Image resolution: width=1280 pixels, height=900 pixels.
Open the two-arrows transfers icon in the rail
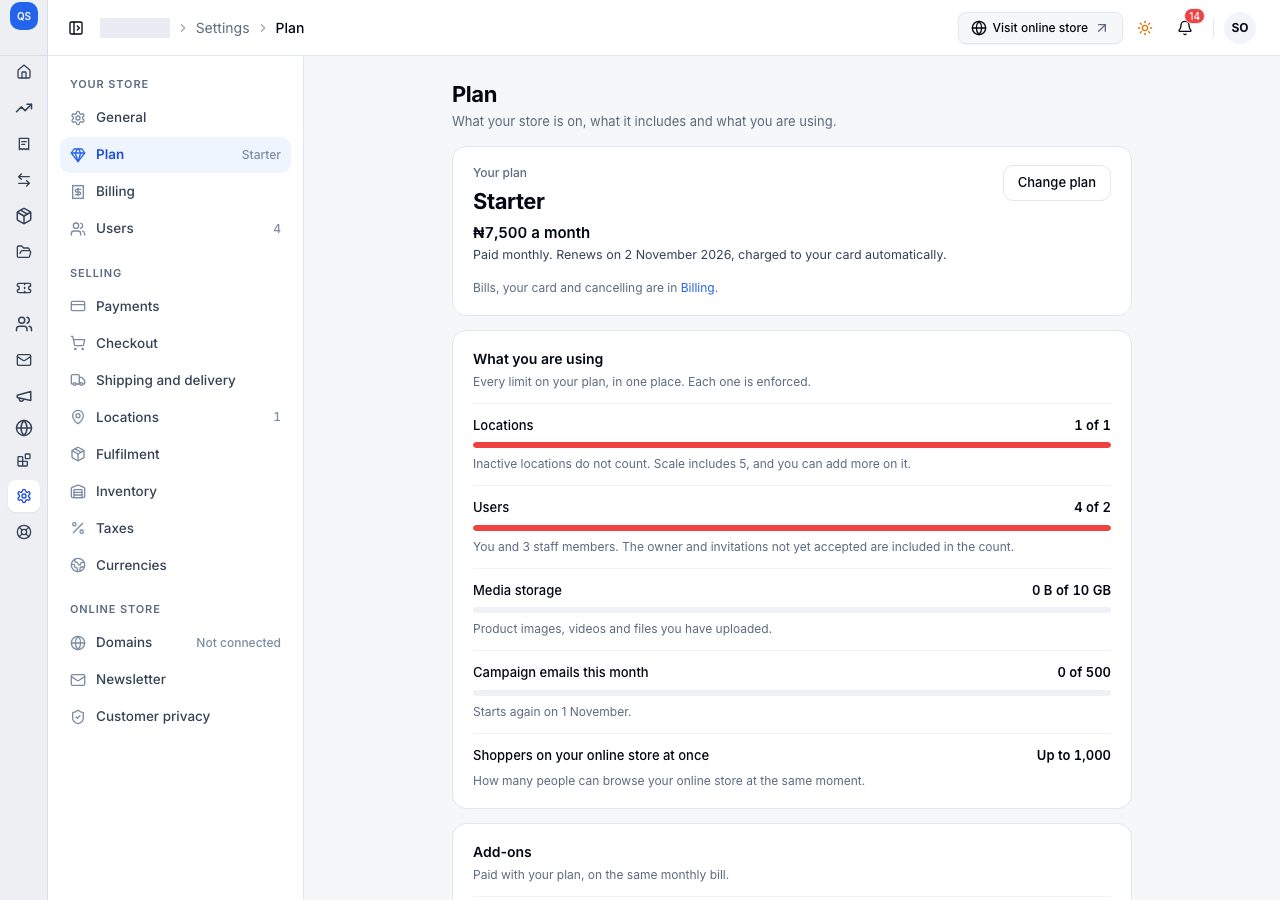click(x=24, y=180)
